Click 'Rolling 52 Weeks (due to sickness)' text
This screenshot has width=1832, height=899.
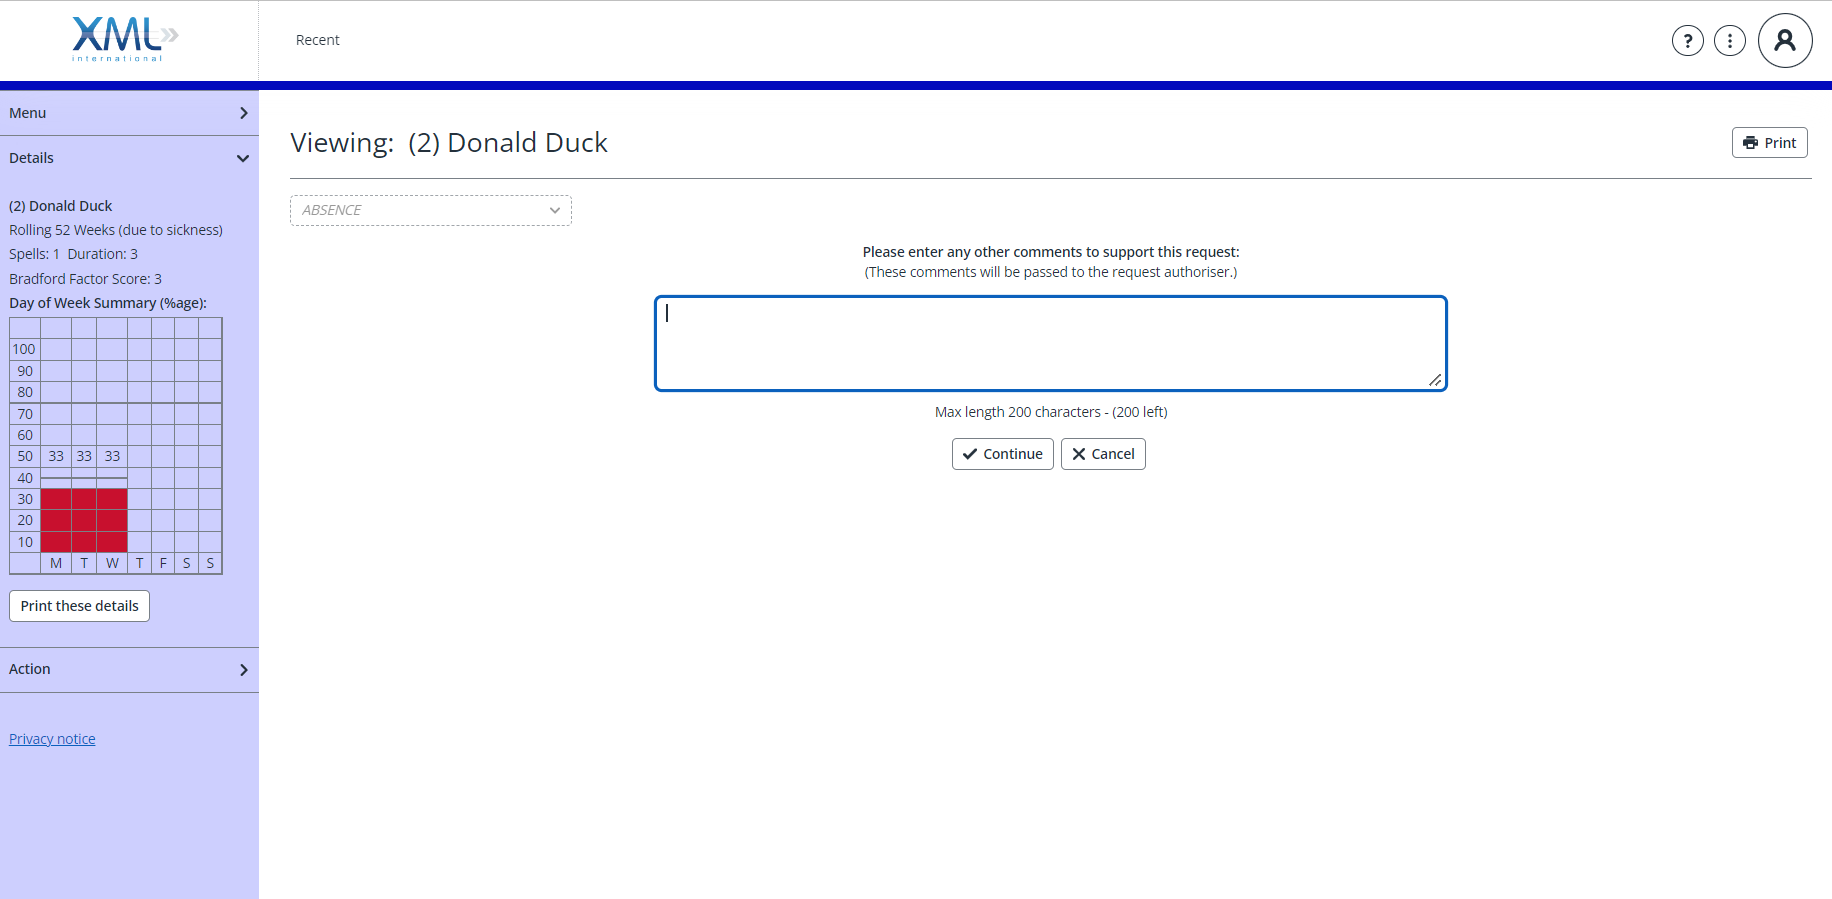[x=116, y=230]
